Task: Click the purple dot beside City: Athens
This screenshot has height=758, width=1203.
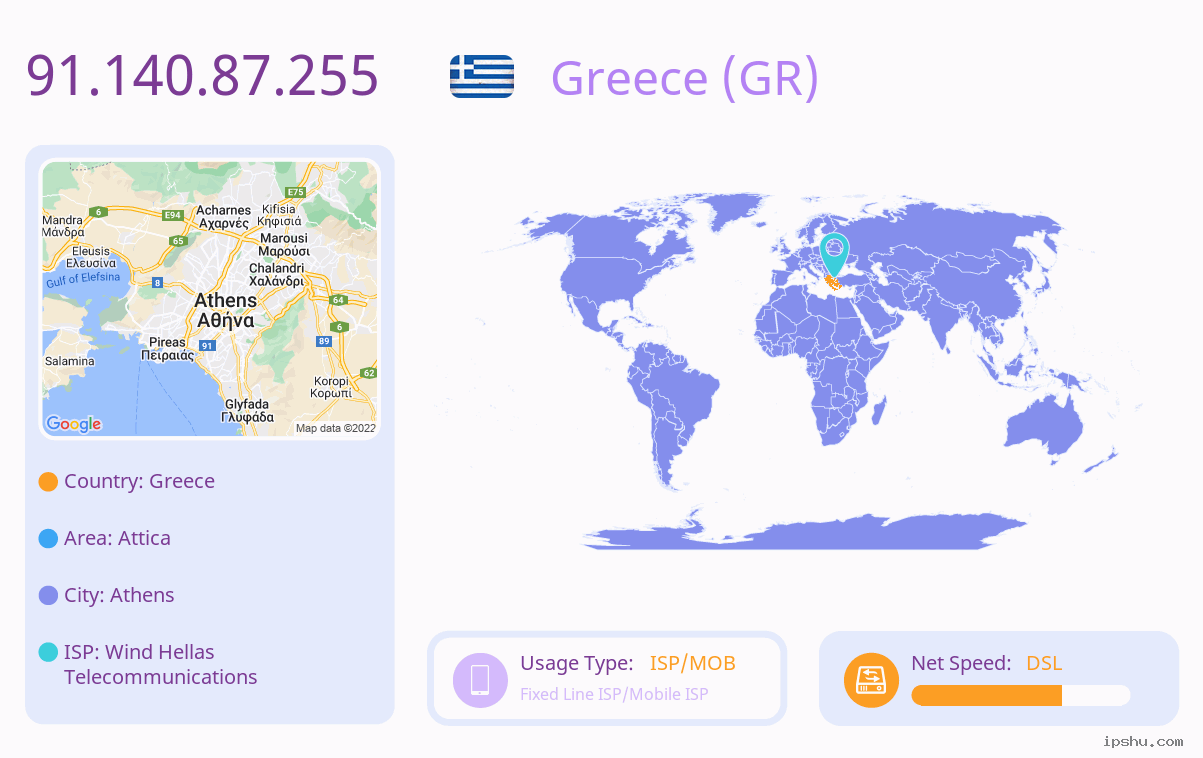Action: coord(48,595)
